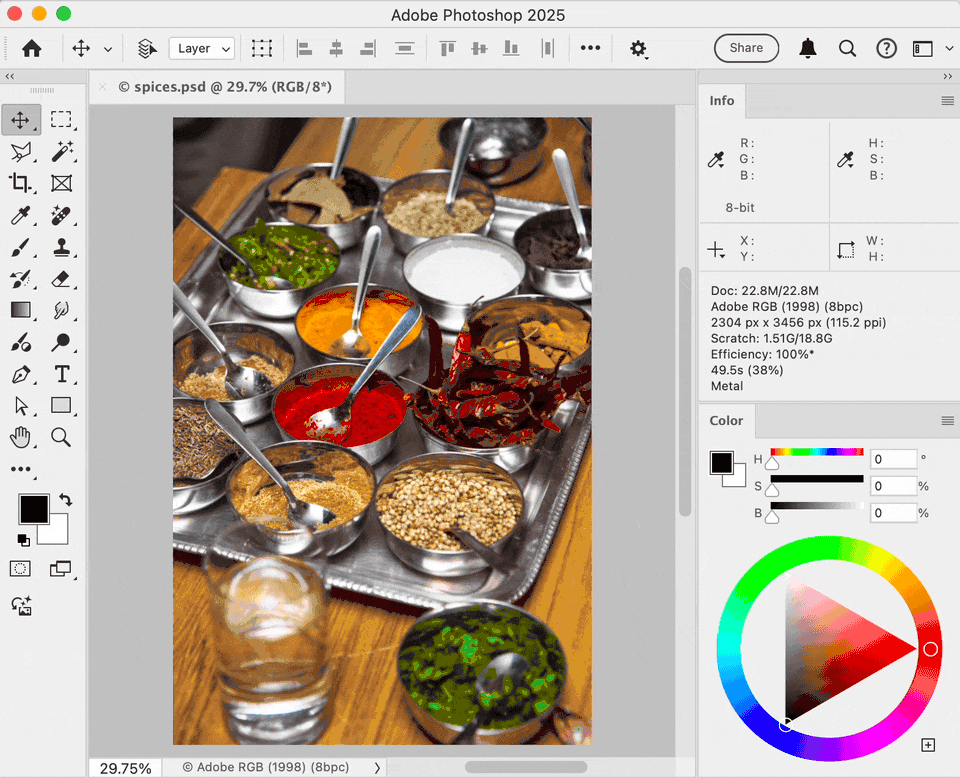Open the Color panel menu

(x=947, y=421)
